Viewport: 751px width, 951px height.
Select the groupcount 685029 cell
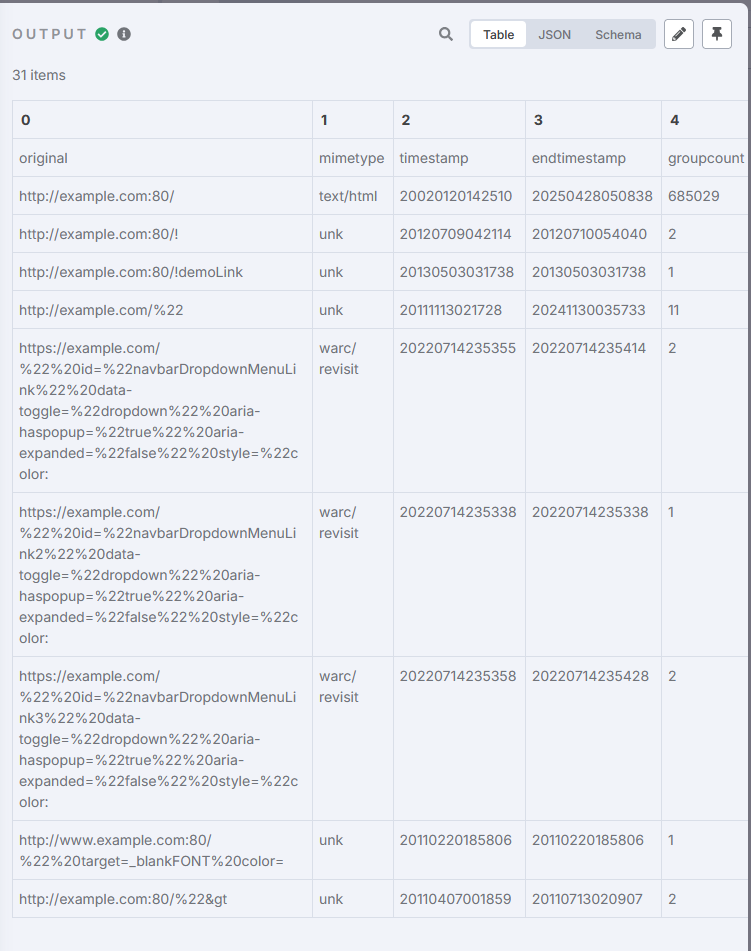click(694, 196)
